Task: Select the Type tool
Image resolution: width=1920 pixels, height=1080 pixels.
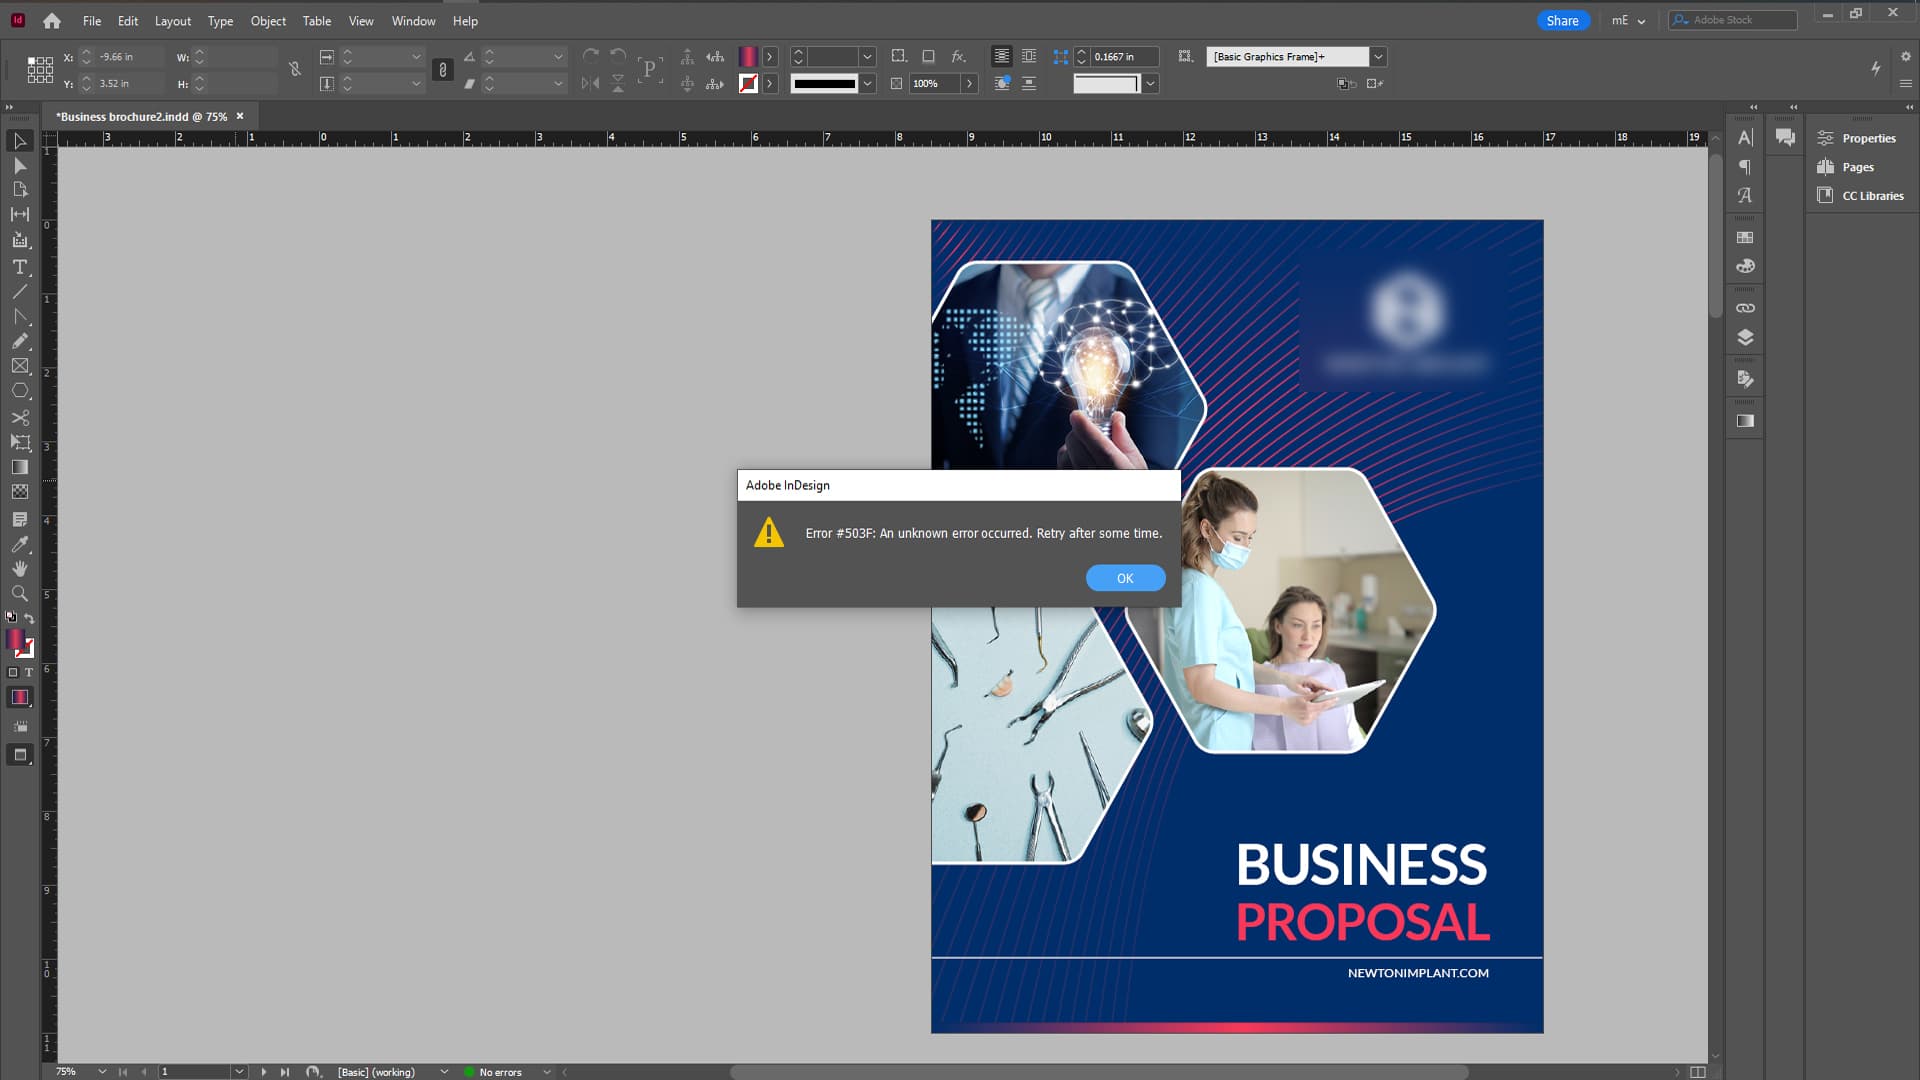Action: click(18, 267)
